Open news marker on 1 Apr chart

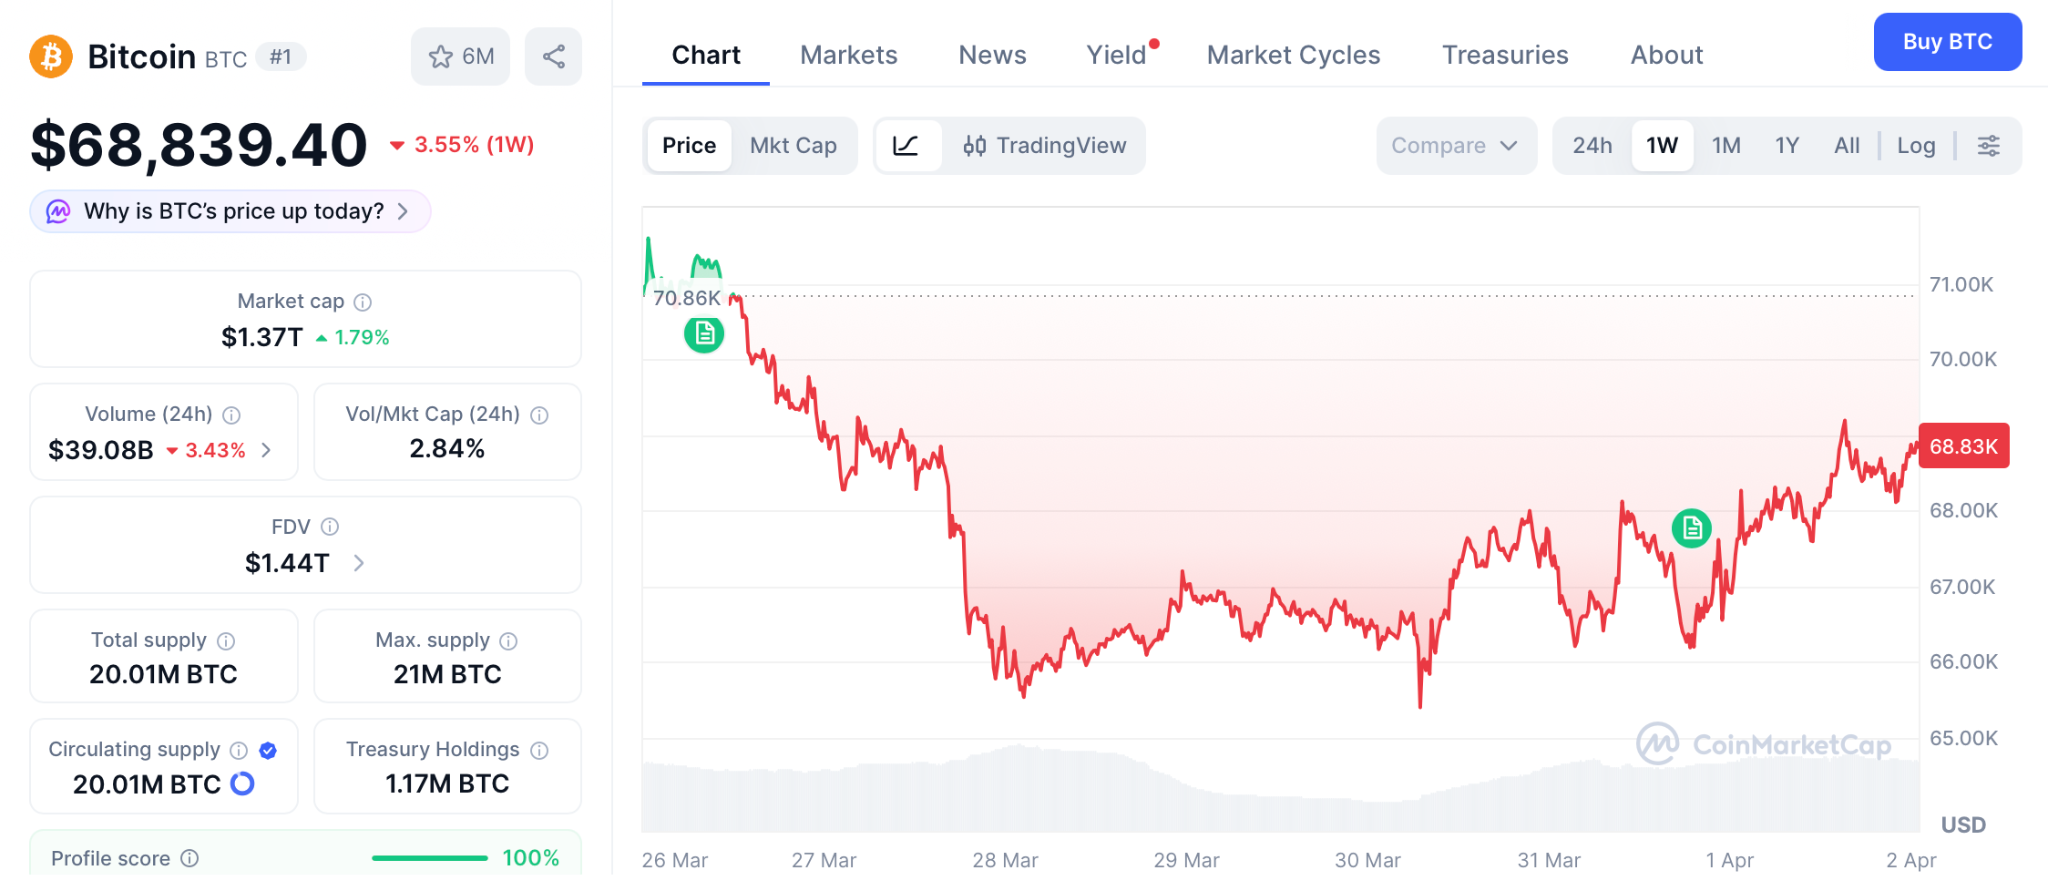point(1691,527)
